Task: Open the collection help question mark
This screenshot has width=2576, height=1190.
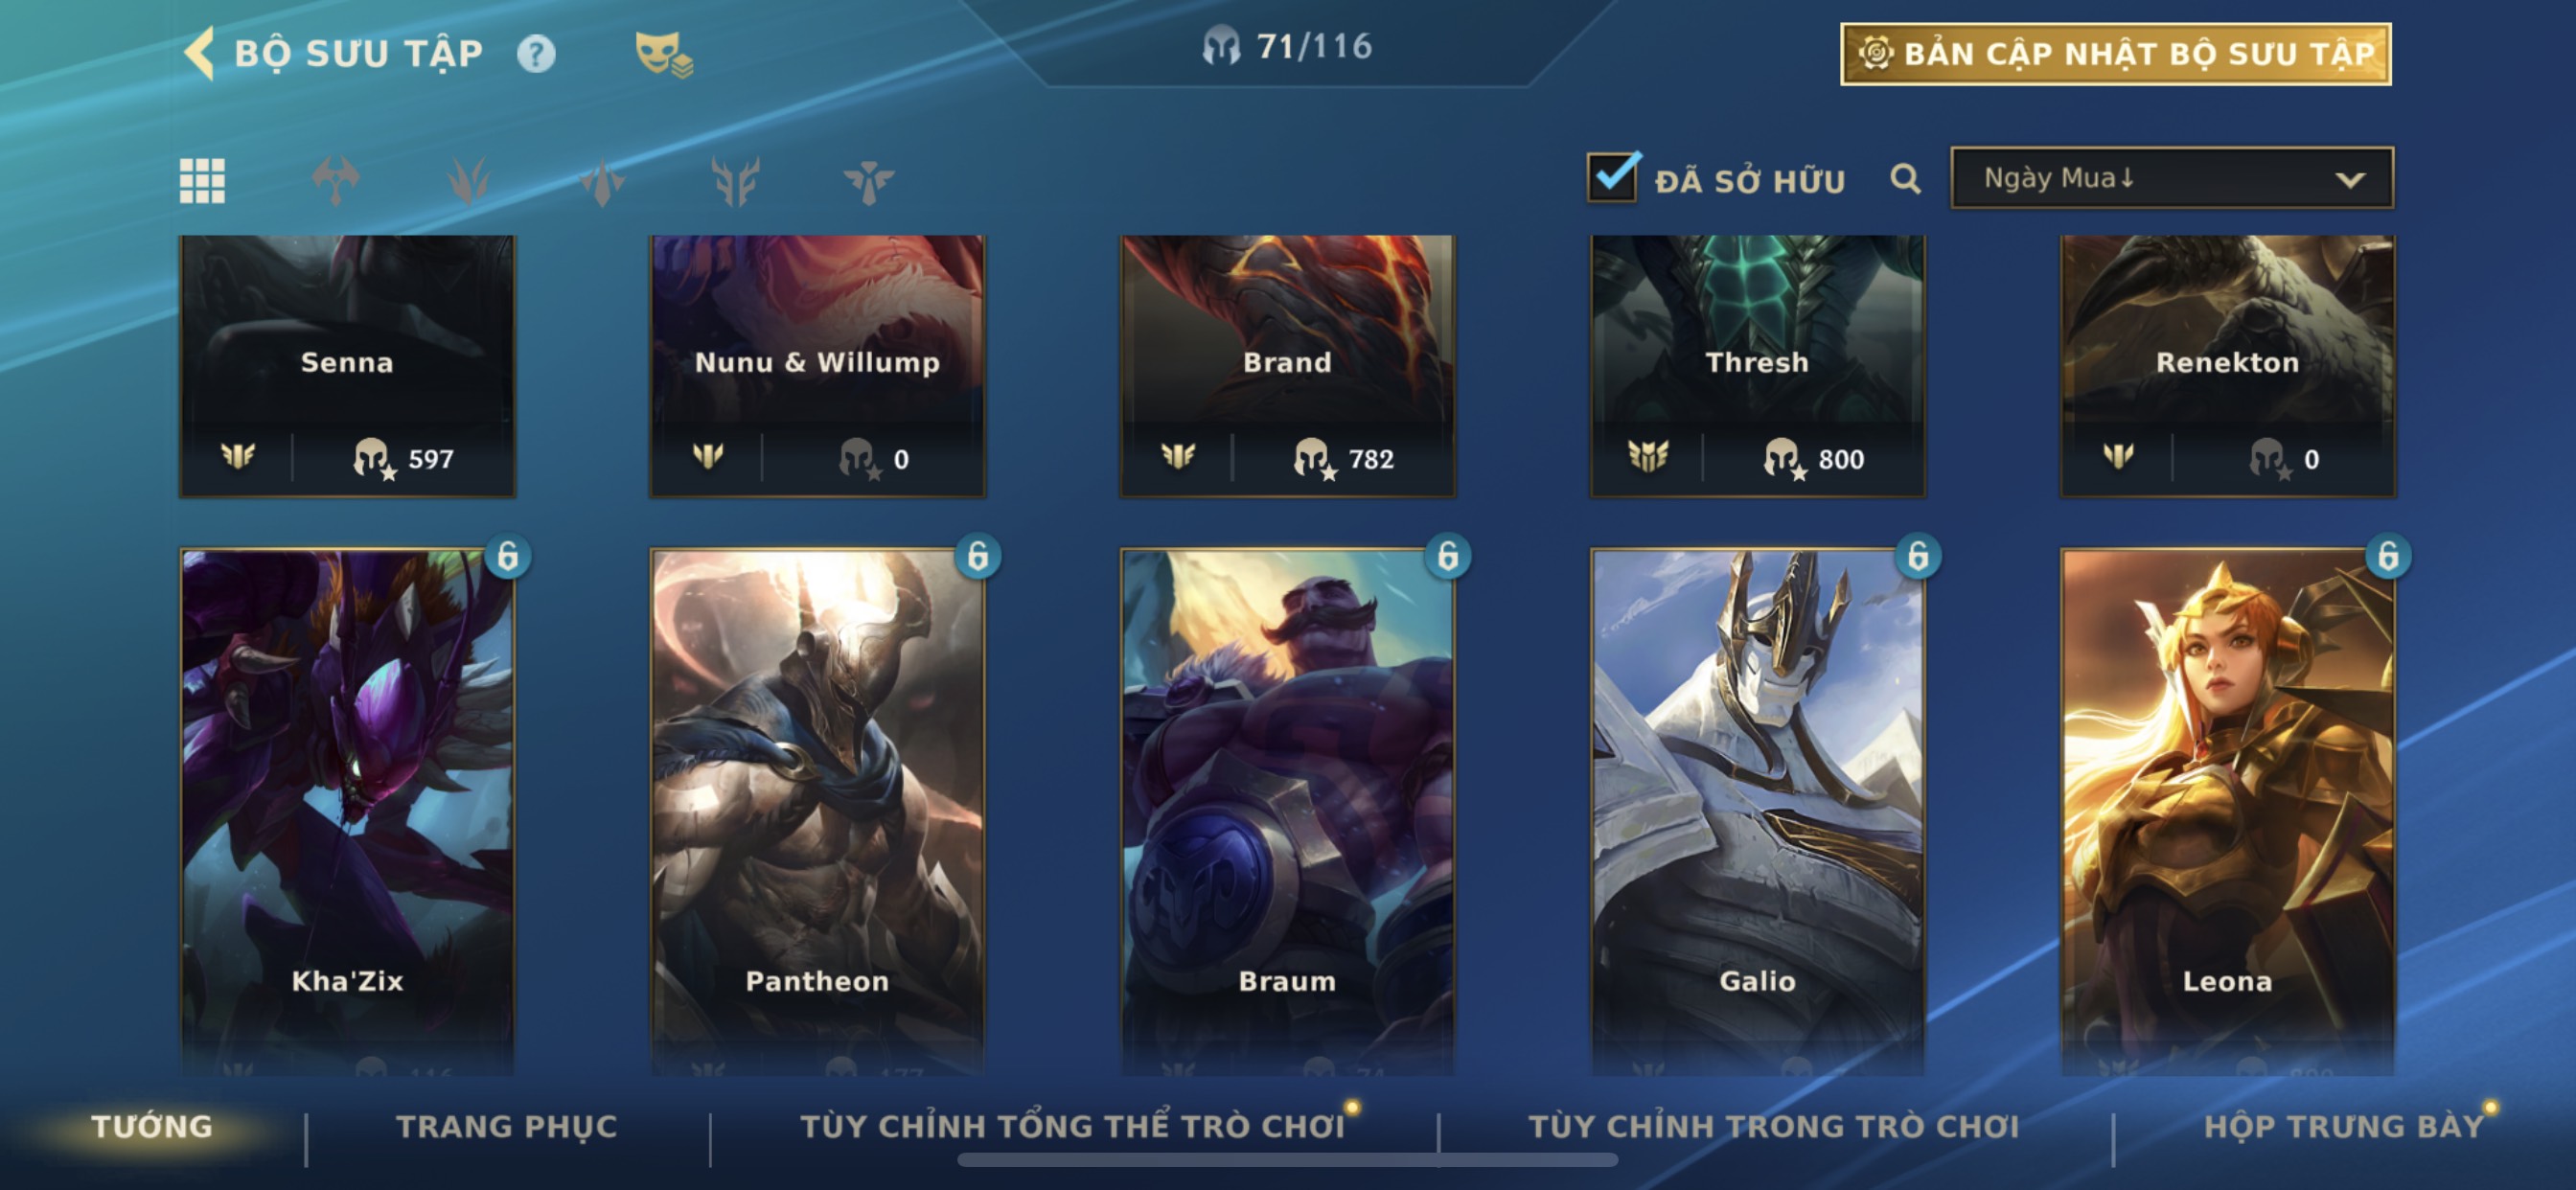Action: 536,54
